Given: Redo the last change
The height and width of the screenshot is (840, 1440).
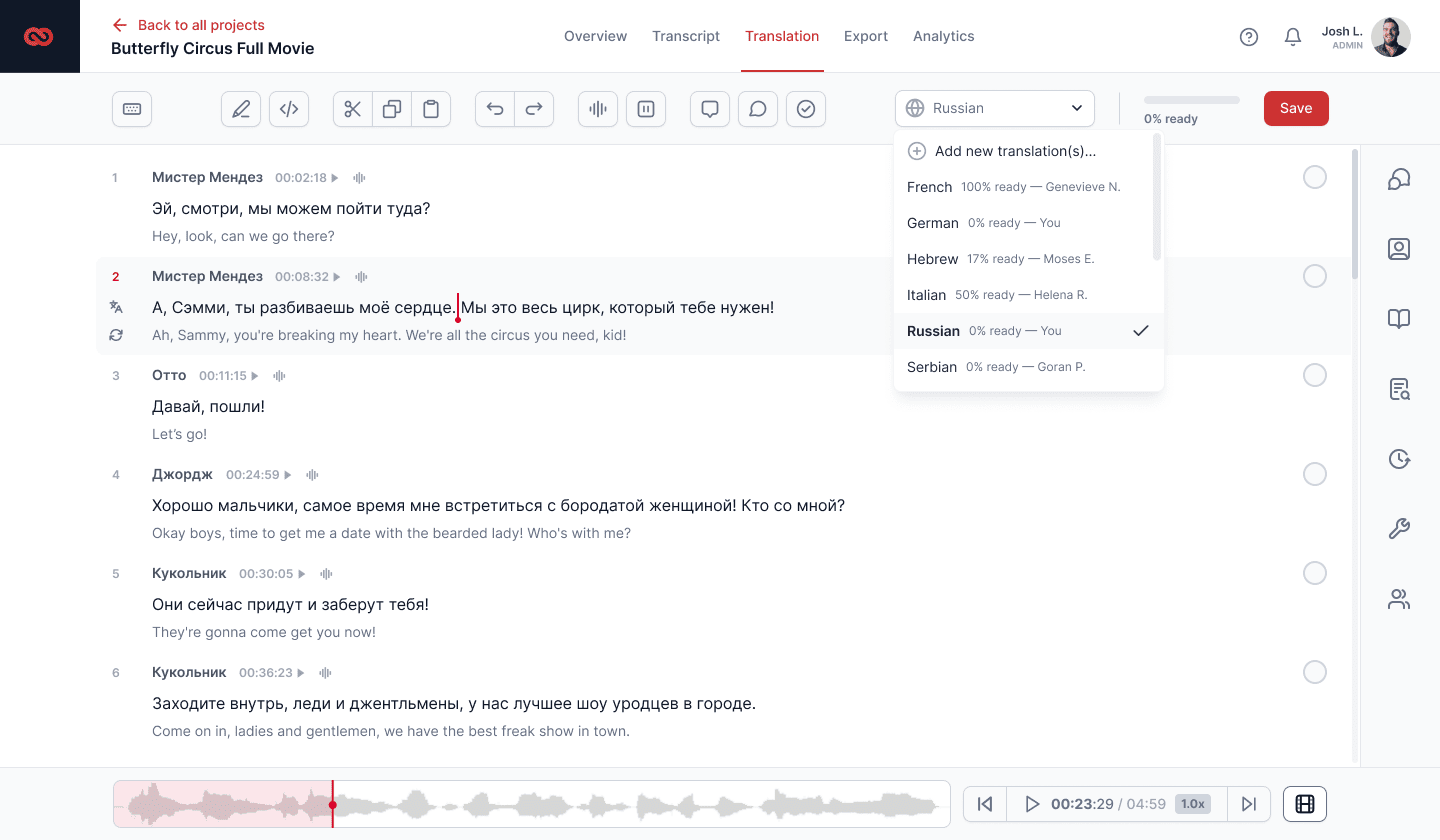Looking at the screenshot, I should click(534, 109).
